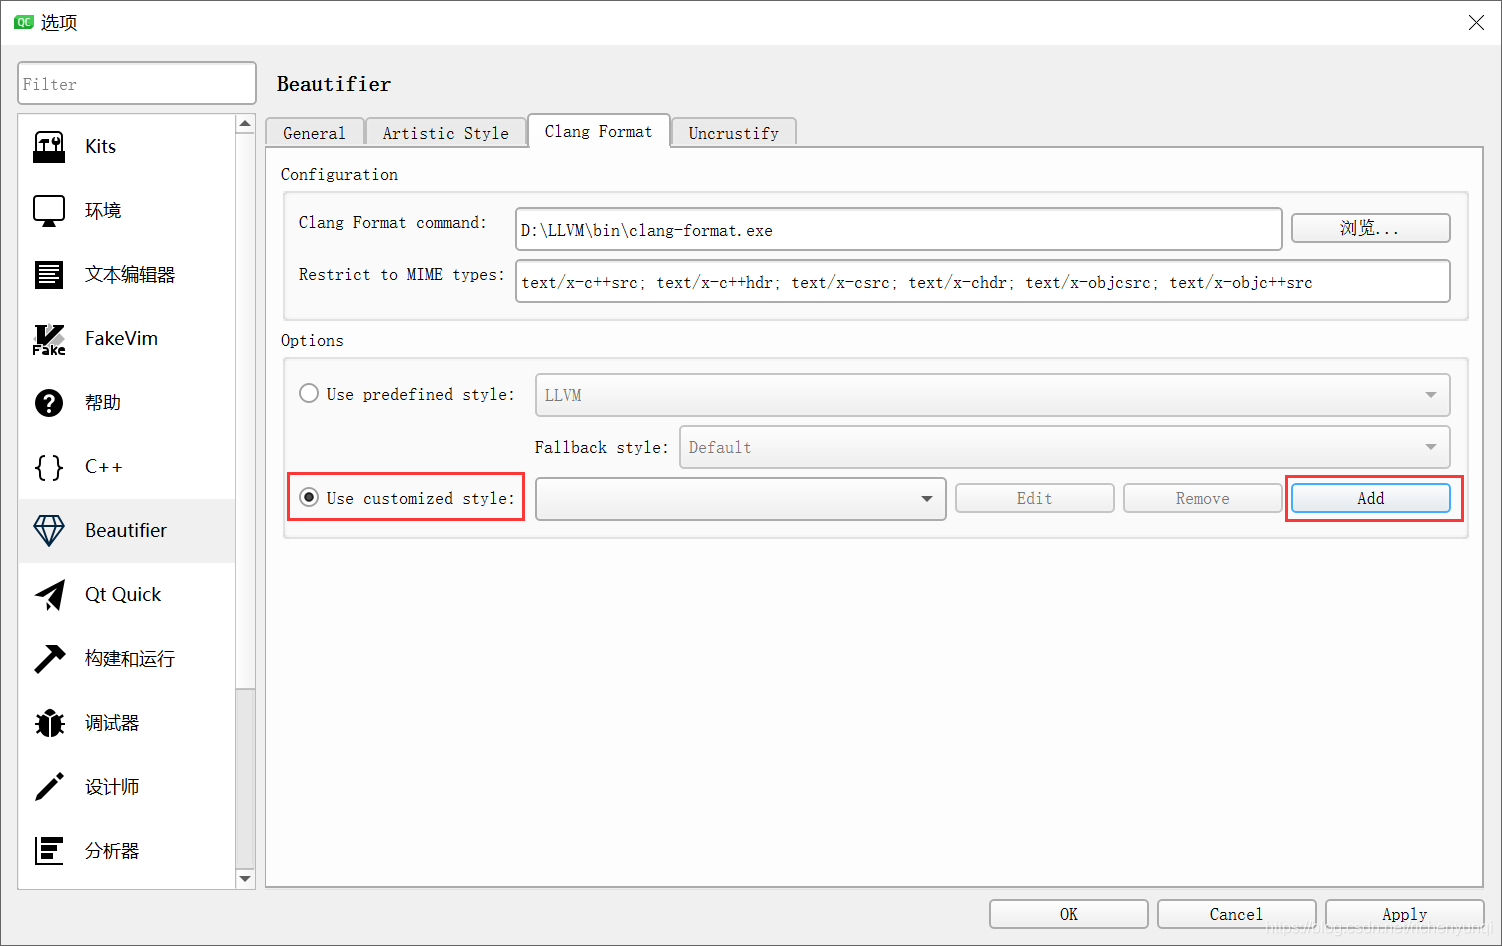This screenshot has width=1502, height=946.
Task: Select the 文本编辑器 label in sidebar
Action: 130,275
